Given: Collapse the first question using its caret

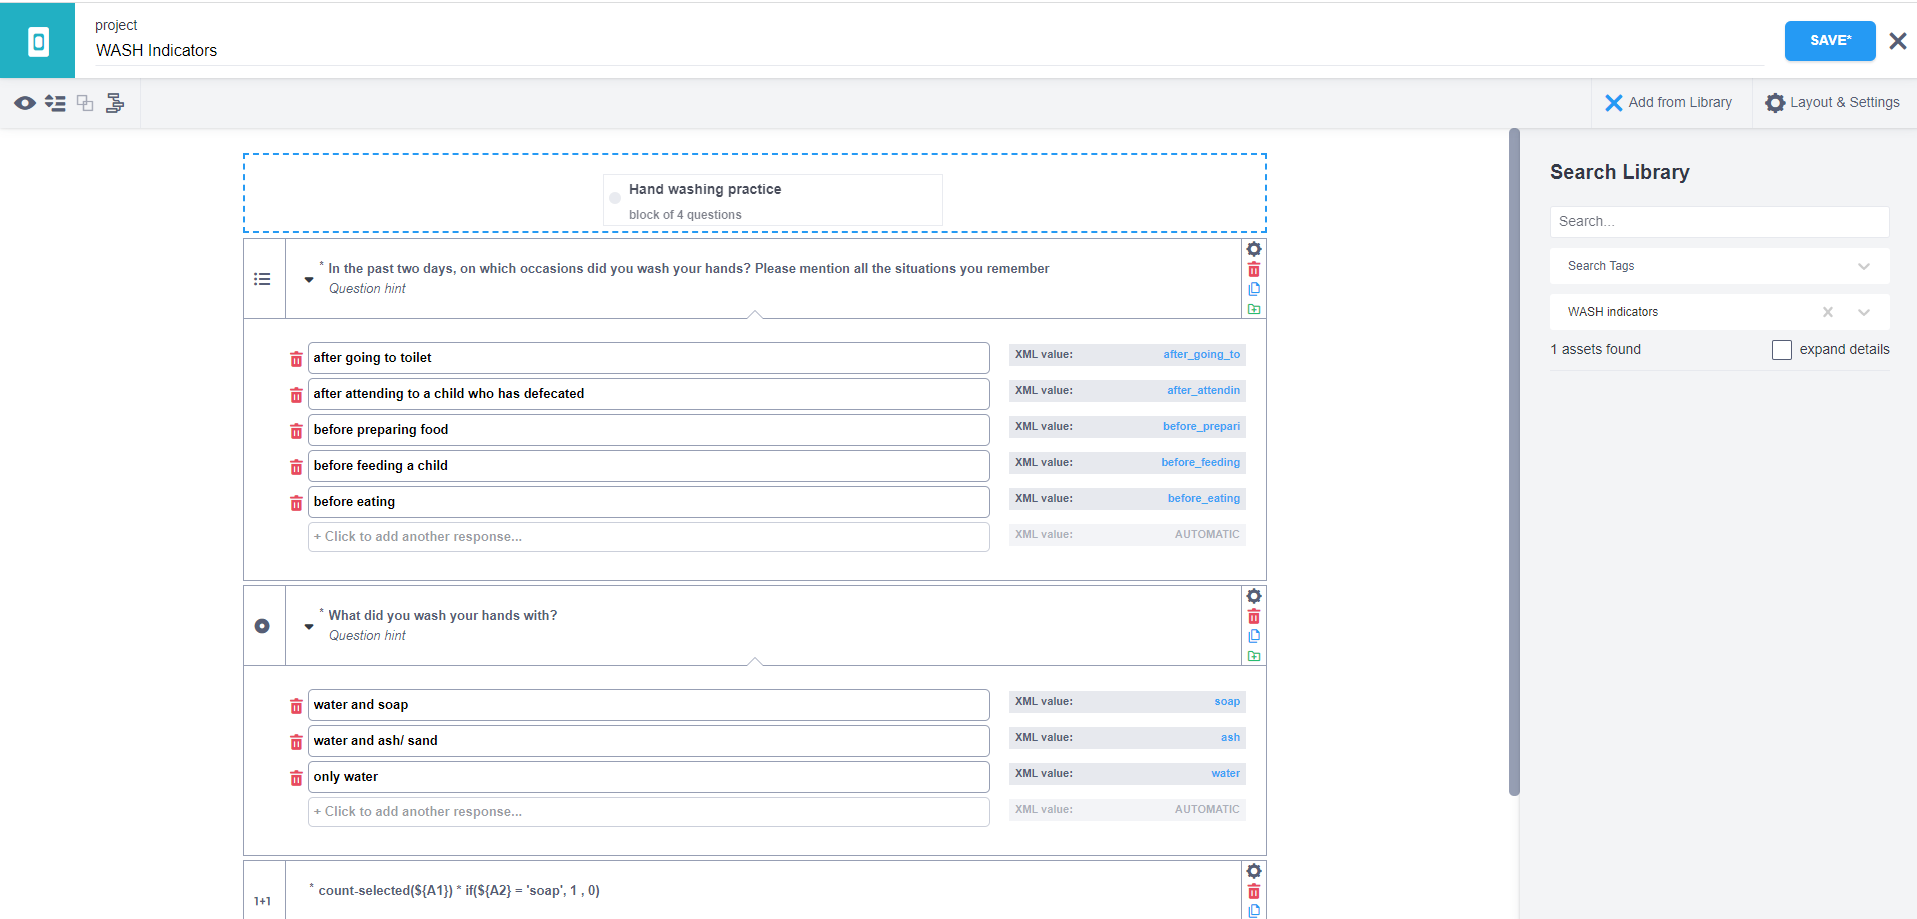Looking at the screenshot, I should pos(308,279).
